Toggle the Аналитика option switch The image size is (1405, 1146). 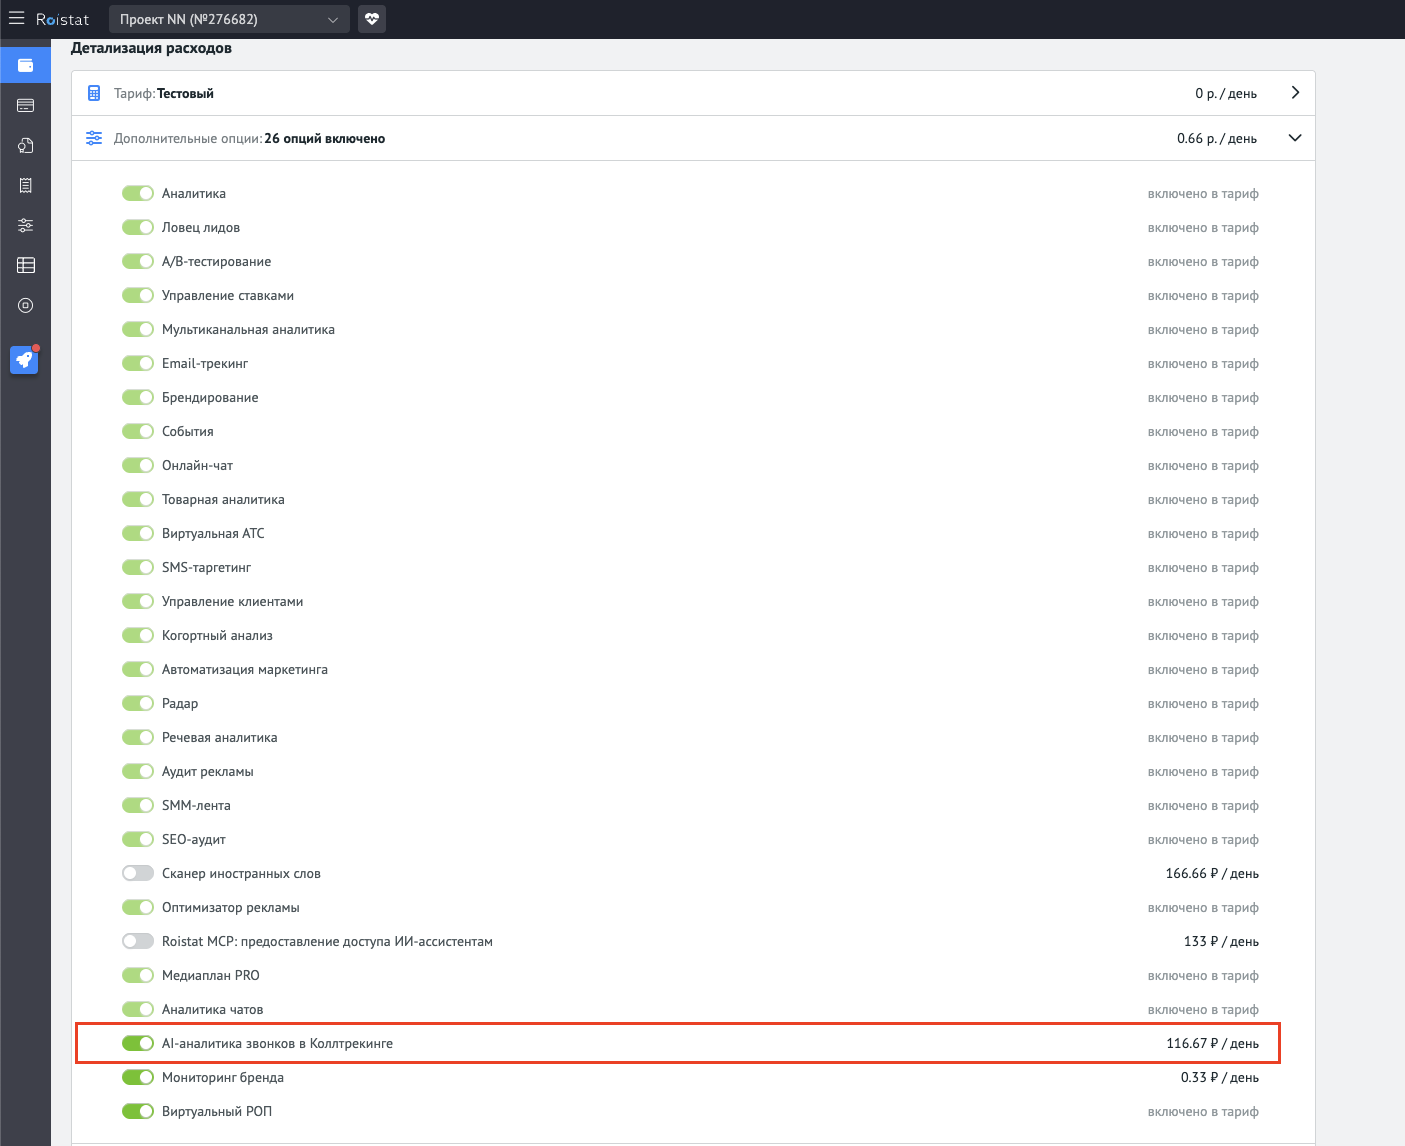(x=138, y=193)
